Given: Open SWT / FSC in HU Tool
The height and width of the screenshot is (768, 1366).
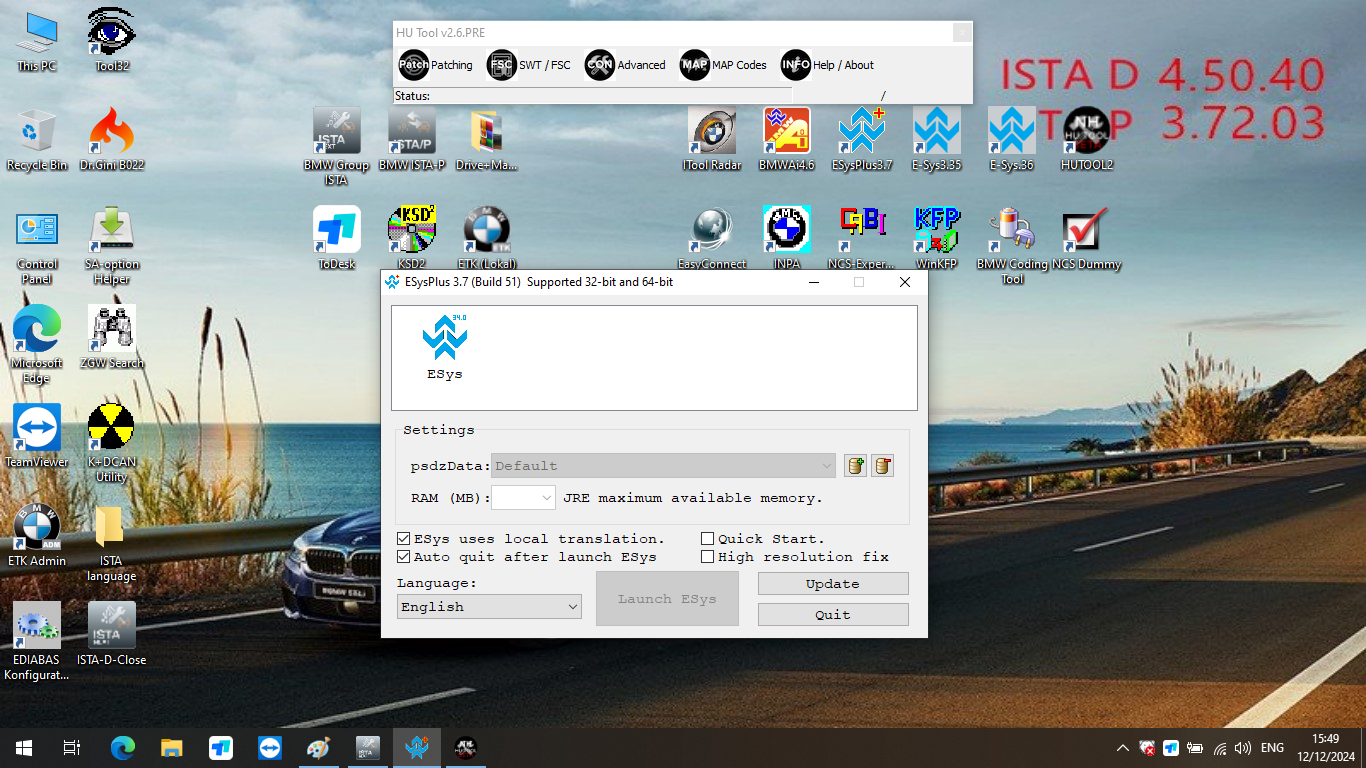Looking at the screenshot, I should [529, 65].
